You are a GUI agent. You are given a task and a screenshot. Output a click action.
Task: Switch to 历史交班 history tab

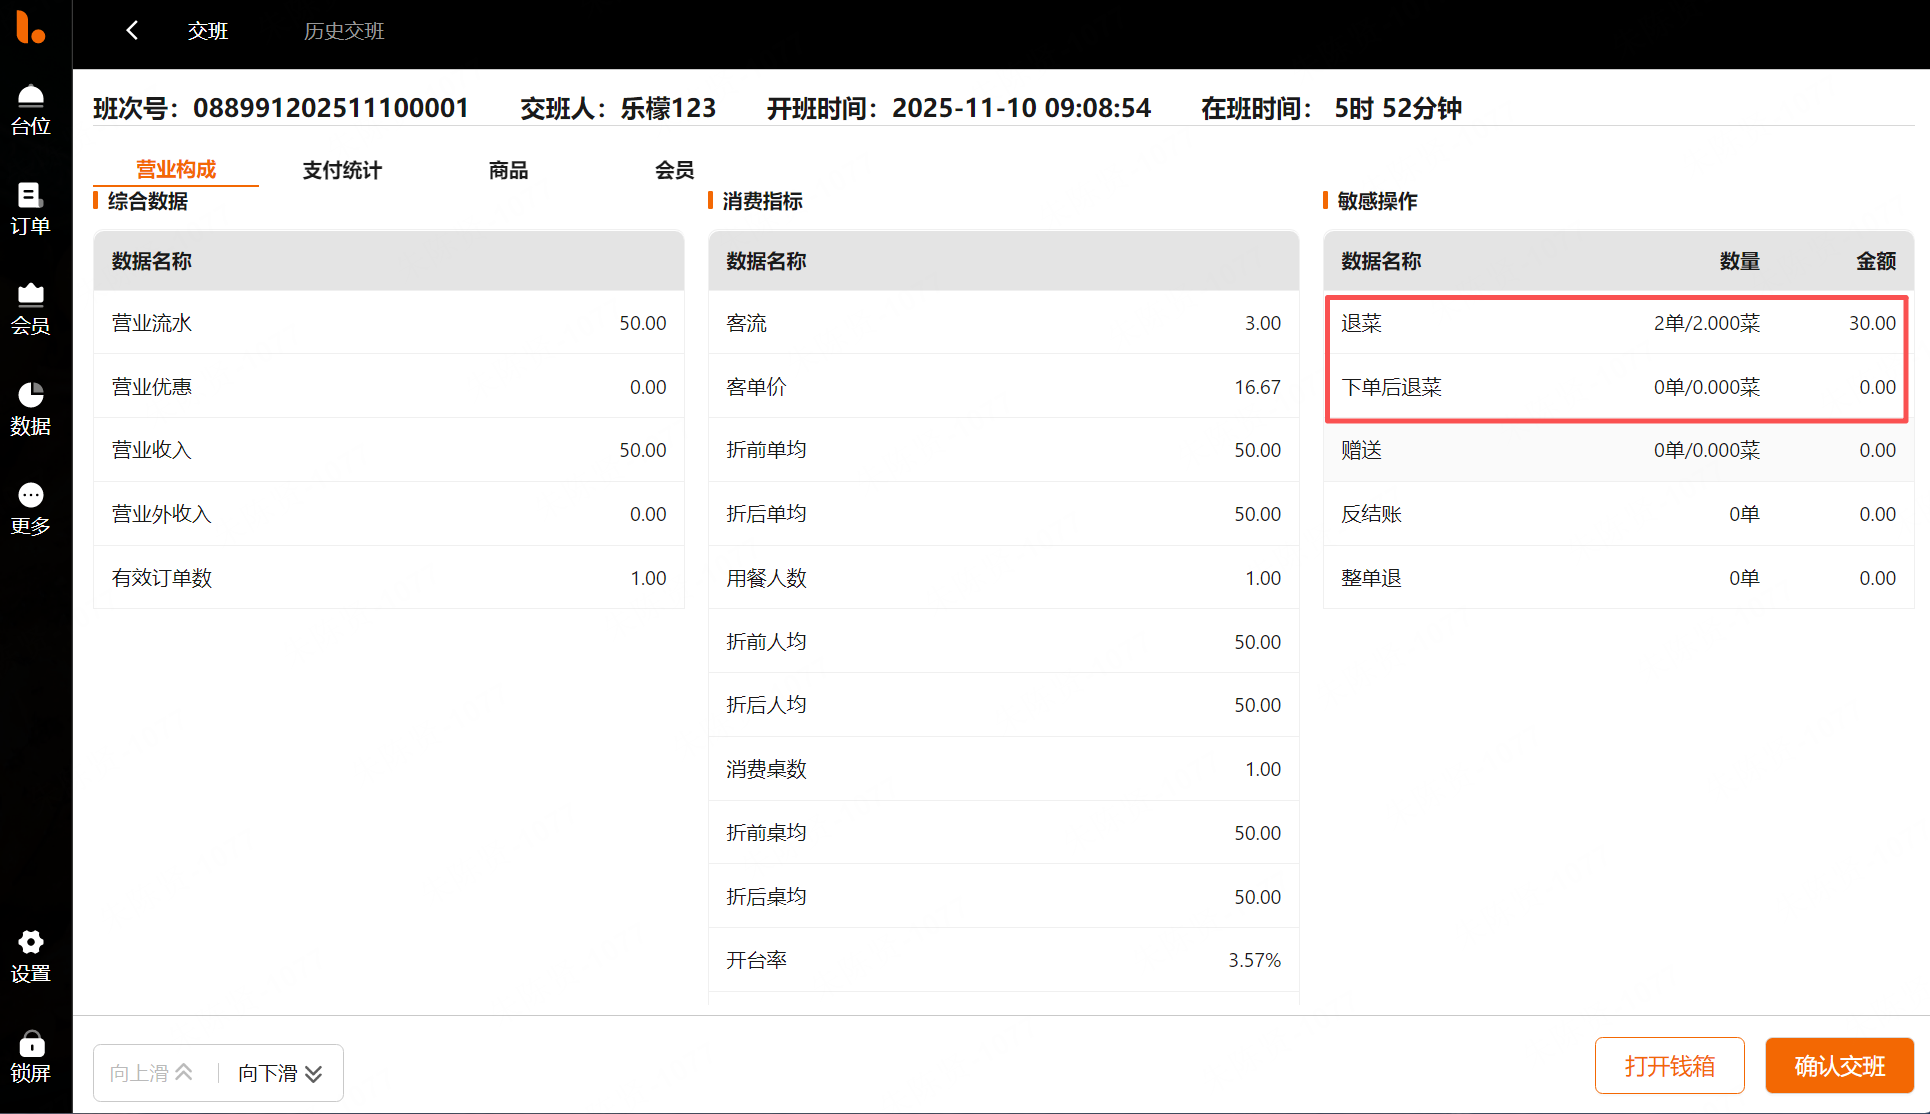(344, 31)
